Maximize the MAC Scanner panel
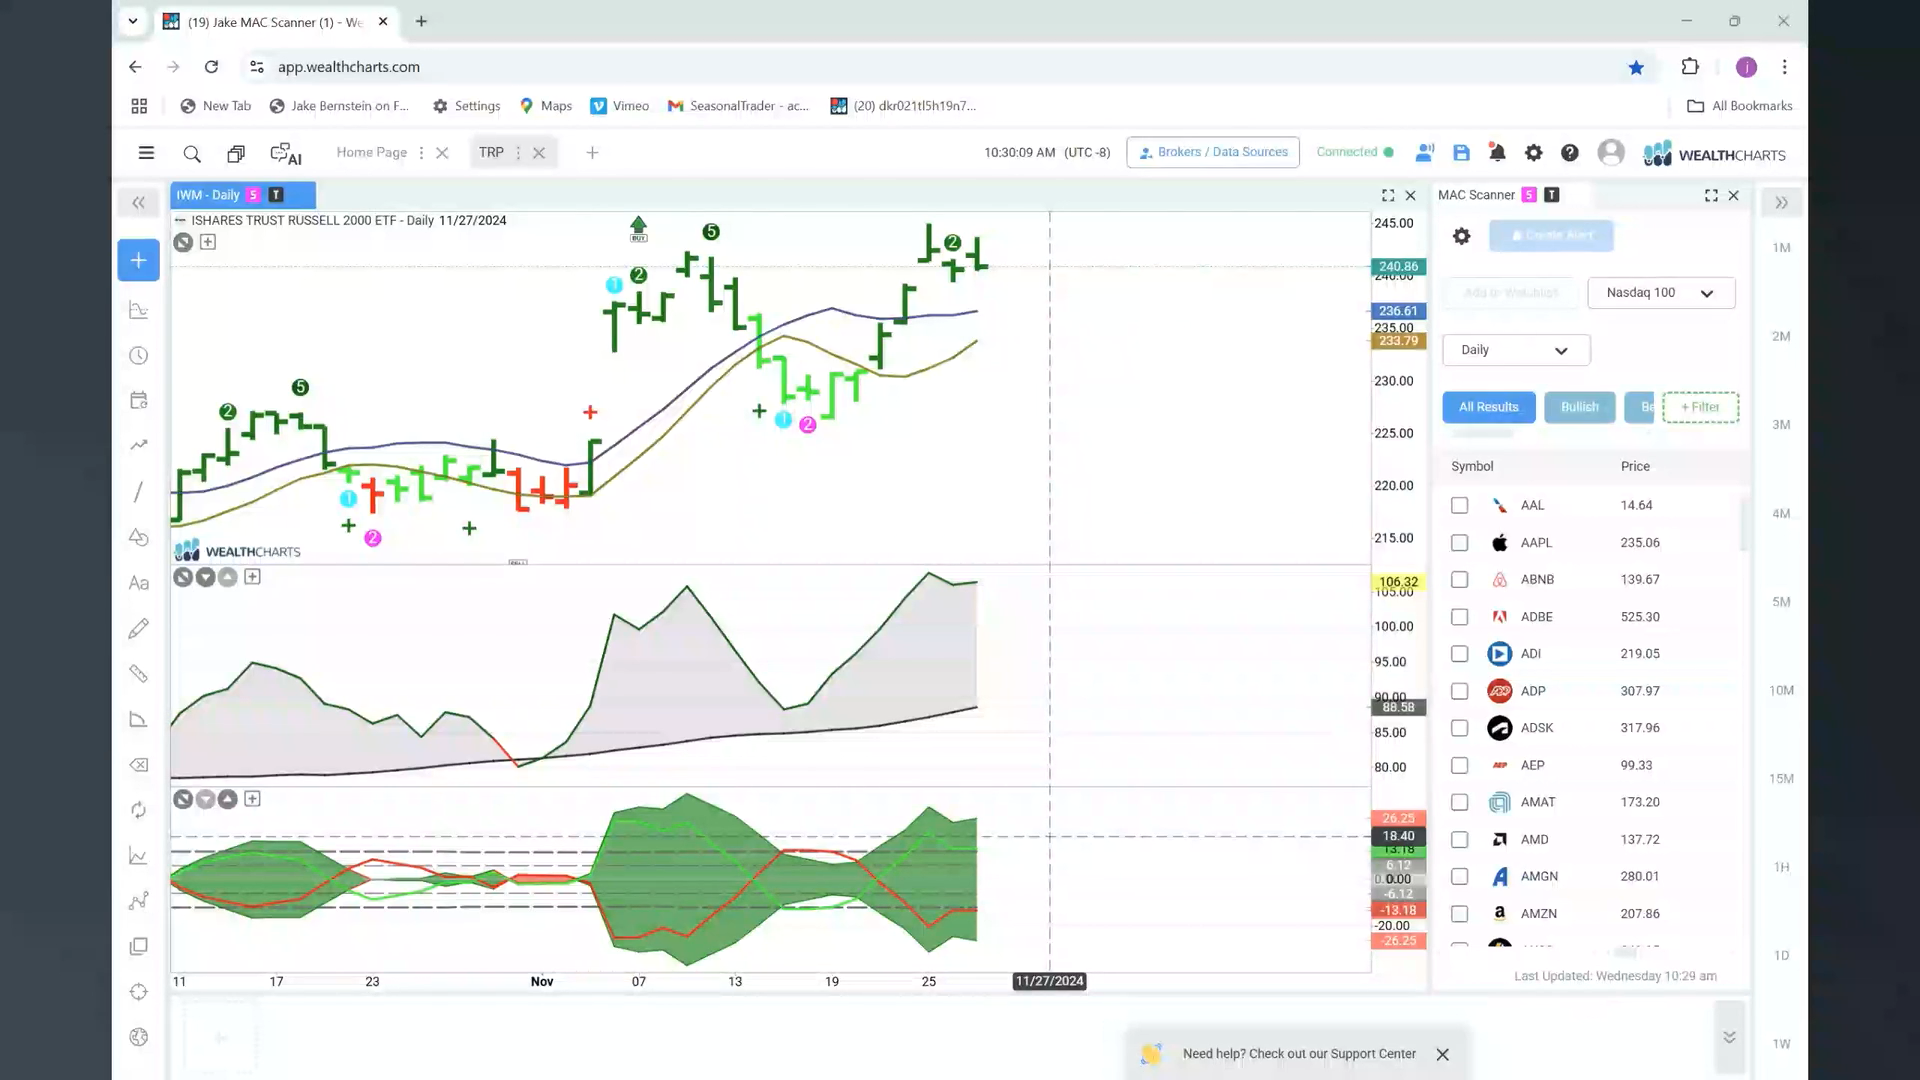The image size is (1920, 1080). click(x=1711, y=196)
